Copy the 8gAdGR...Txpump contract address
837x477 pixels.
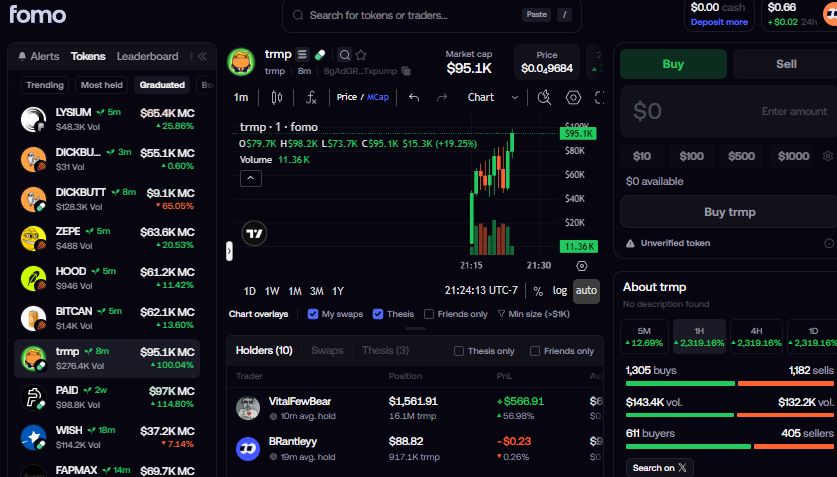(x=406, y=71)
